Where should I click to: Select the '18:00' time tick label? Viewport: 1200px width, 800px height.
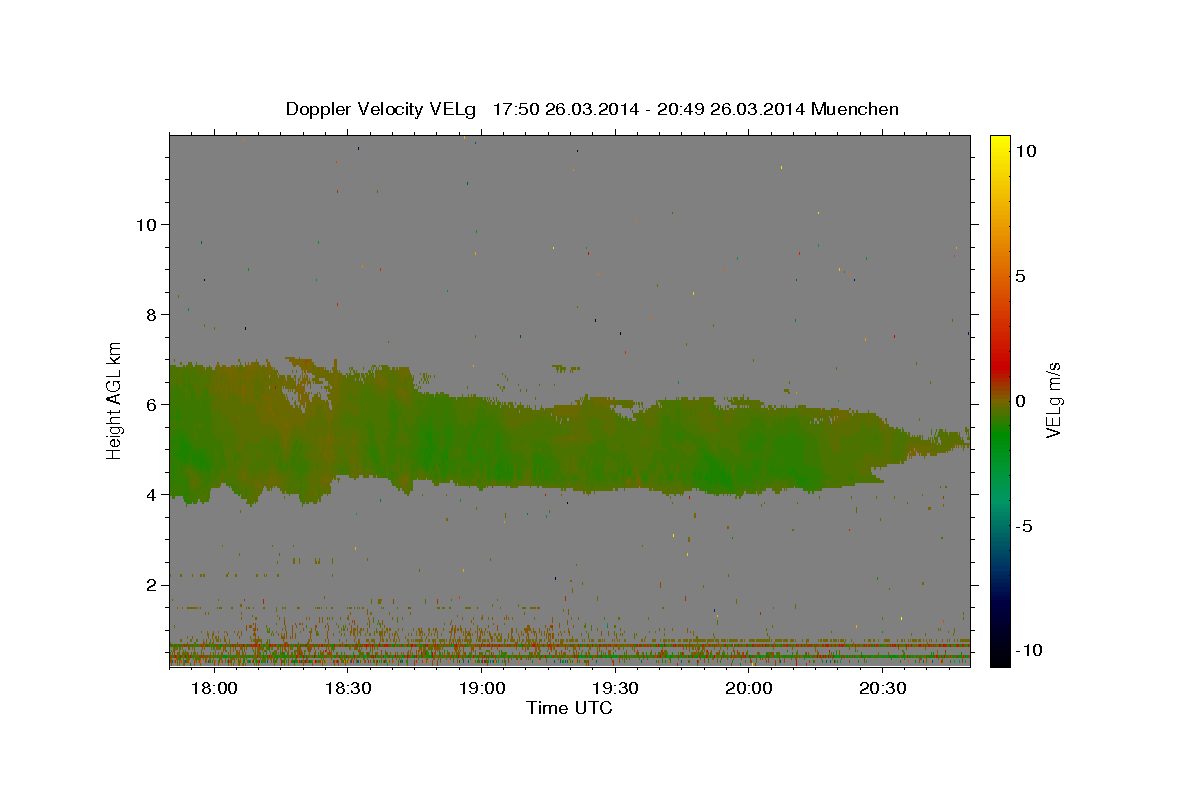pos(215,689)
